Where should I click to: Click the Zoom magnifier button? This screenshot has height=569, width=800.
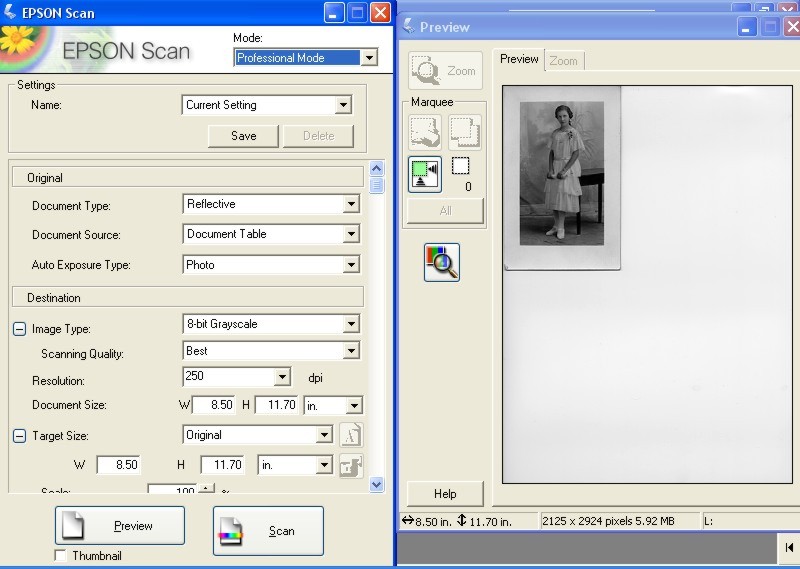click(445, 71)
